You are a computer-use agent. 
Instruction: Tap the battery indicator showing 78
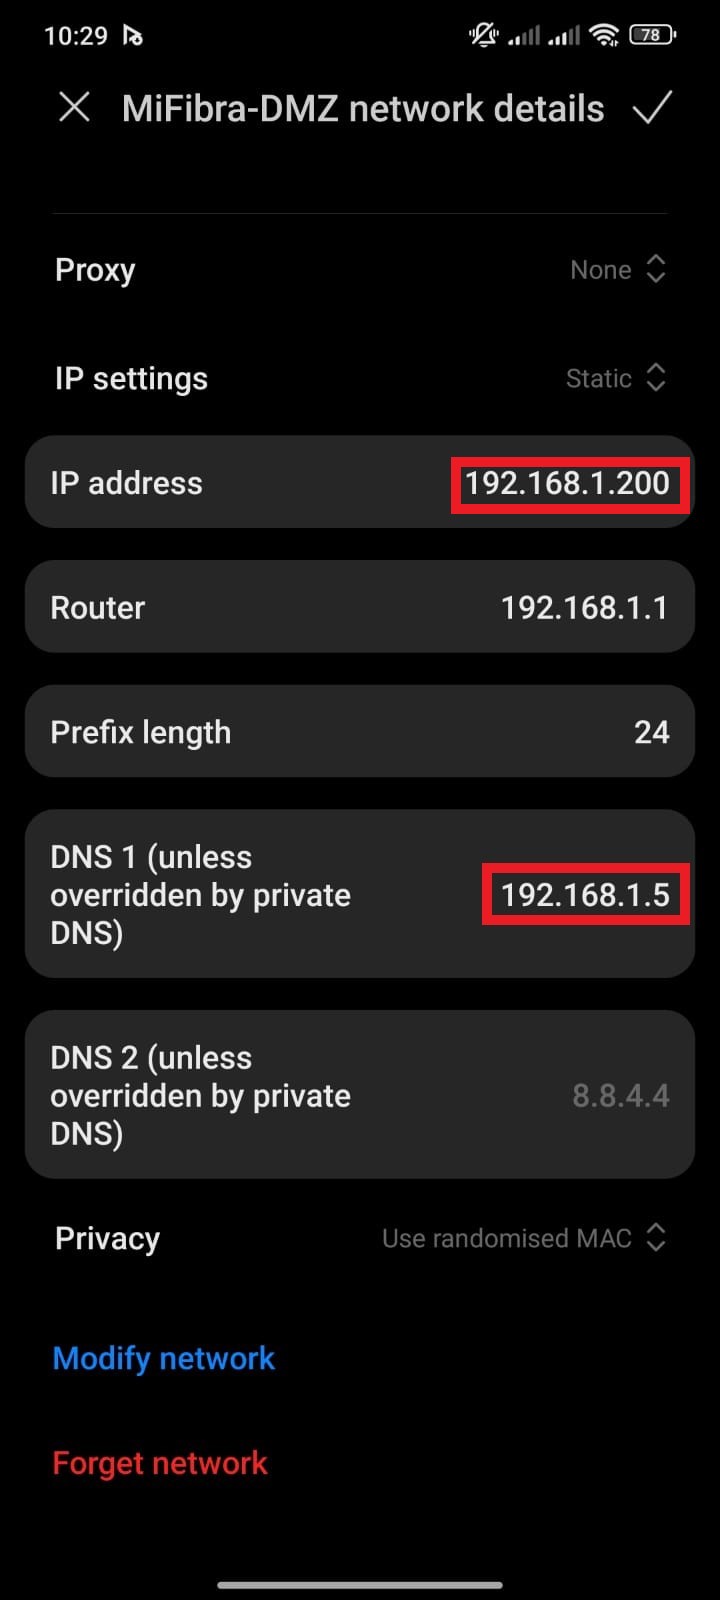click(650, 34)
